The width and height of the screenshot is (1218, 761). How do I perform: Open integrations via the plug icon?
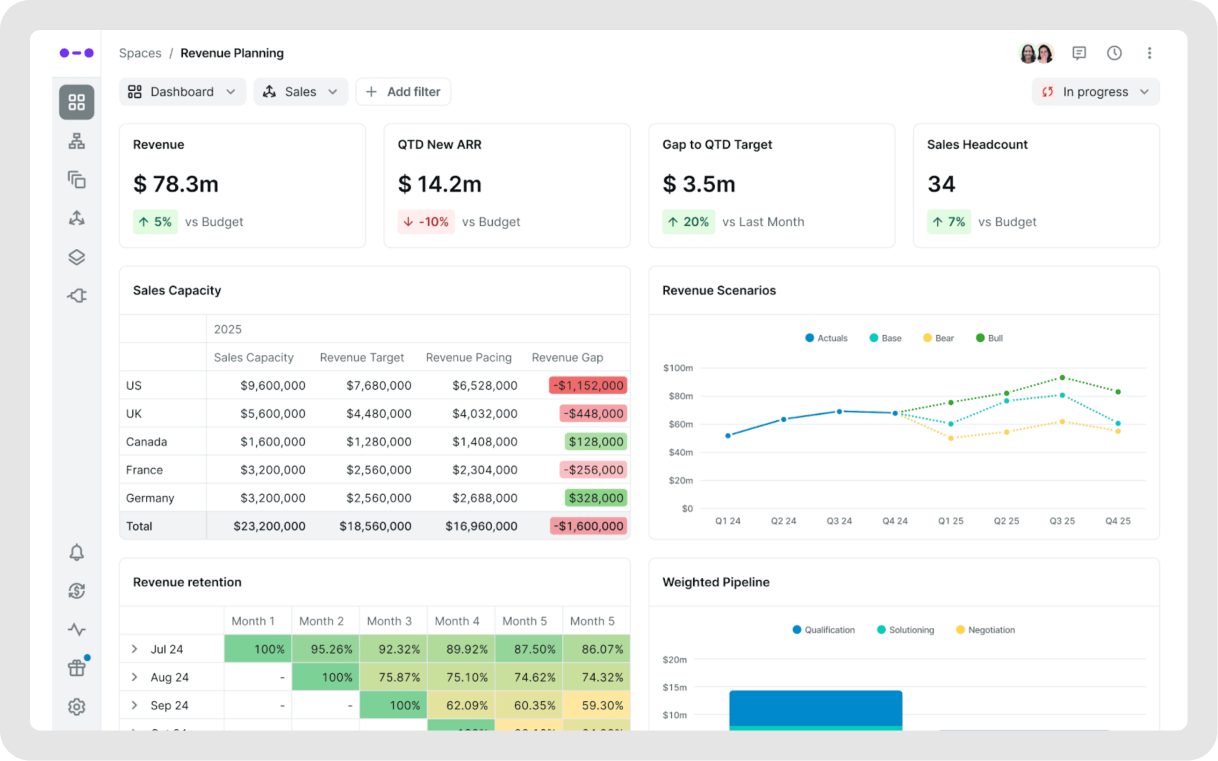pyautogui.click(x=76, y=295)
